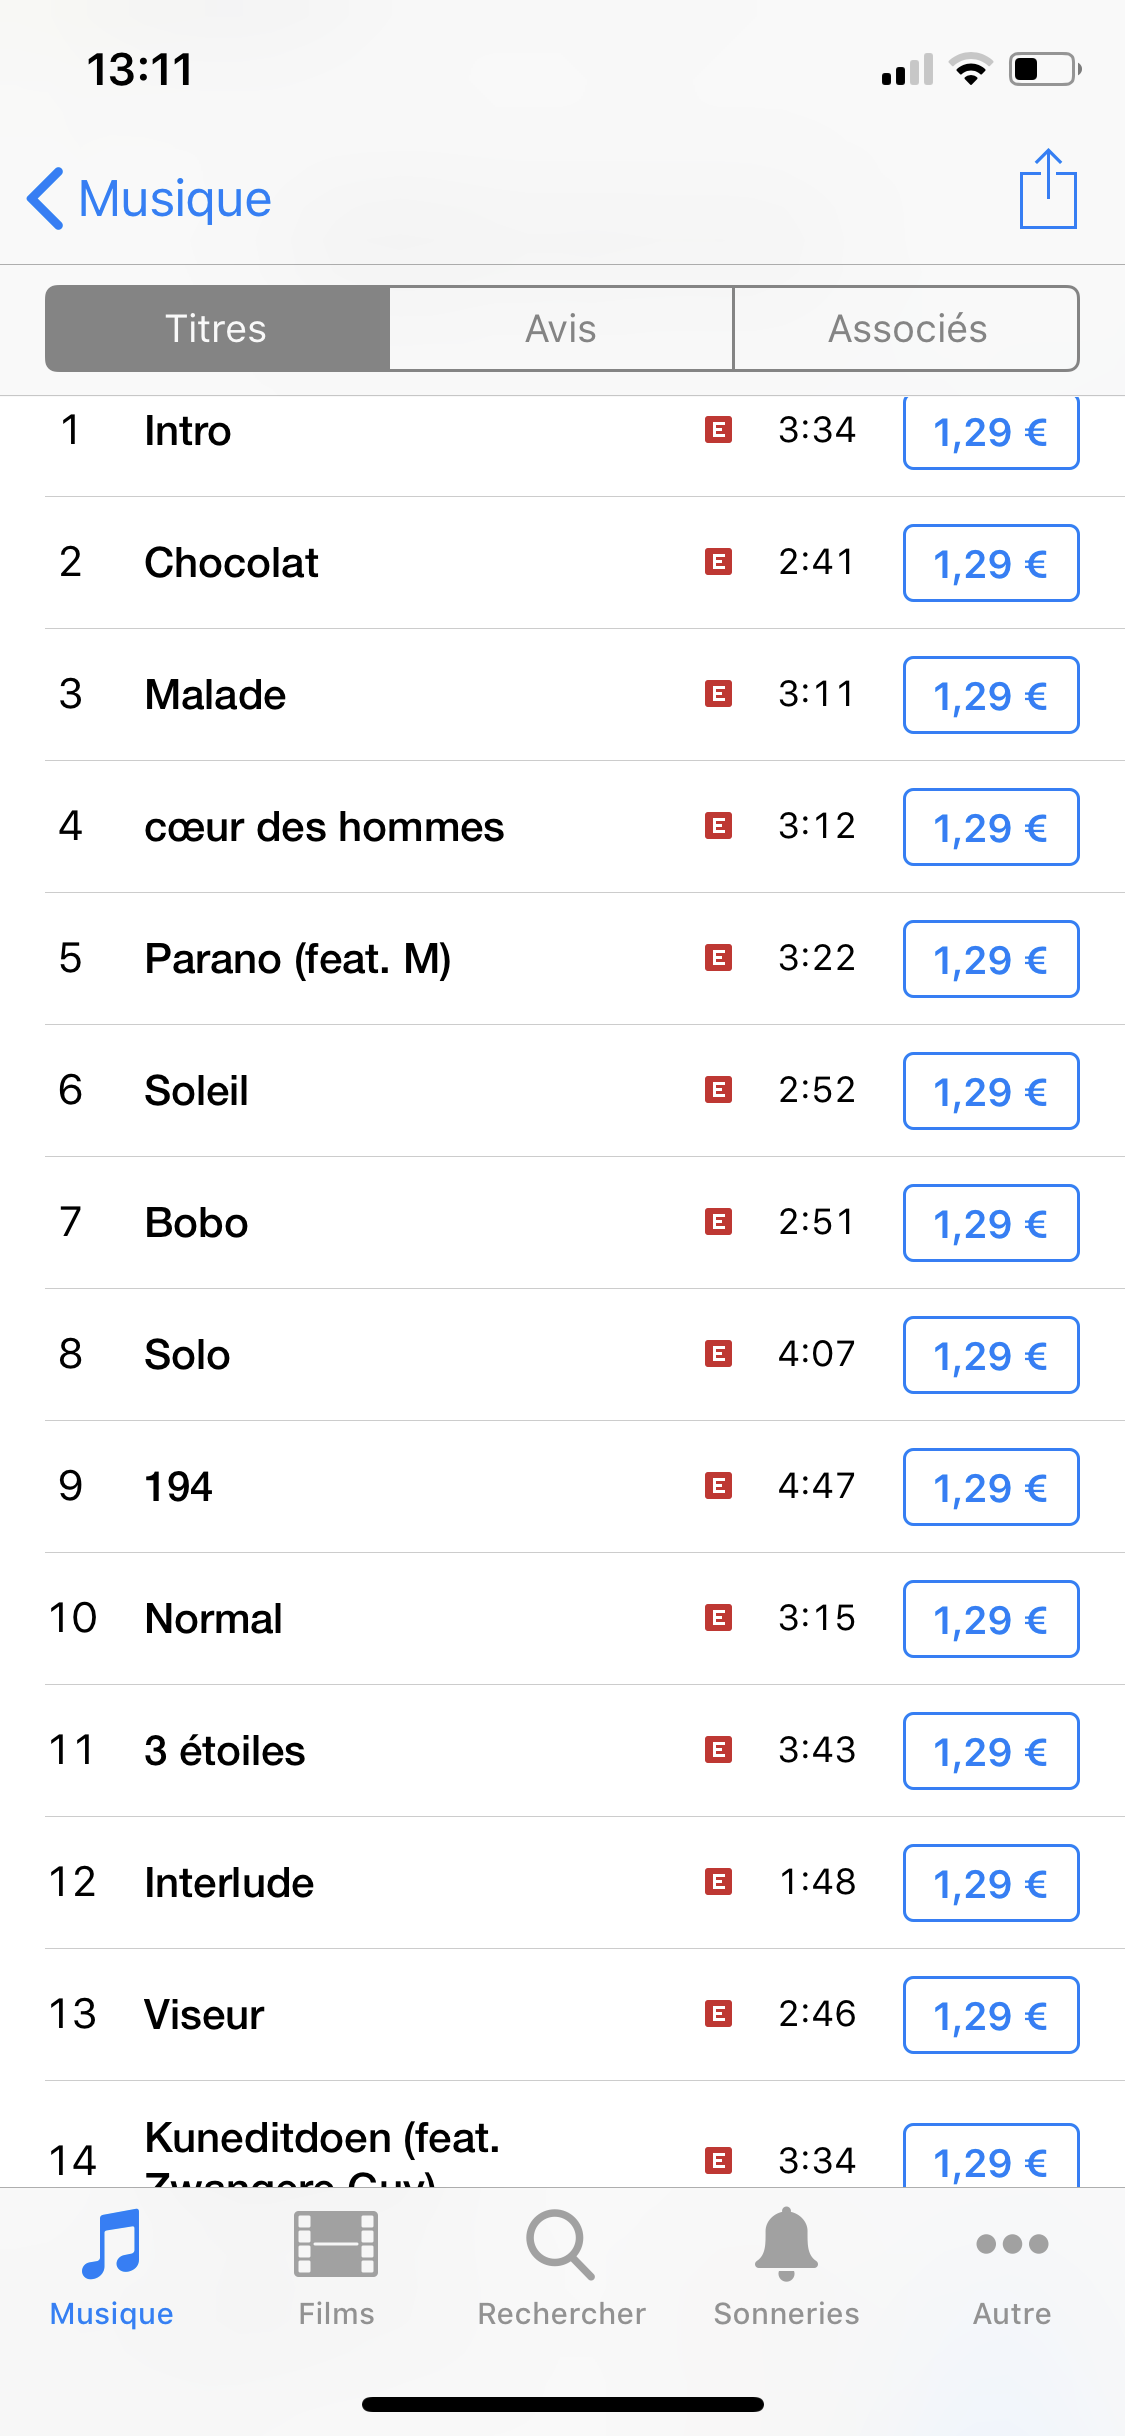
Task: Switch to the Avis tab
Action: (x=561, y=329)
